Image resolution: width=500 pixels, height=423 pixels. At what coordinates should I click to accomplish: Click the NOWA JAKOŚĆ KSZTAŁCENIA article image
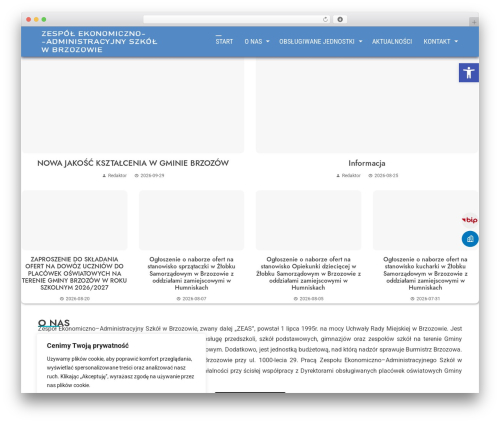pos(133,105)
